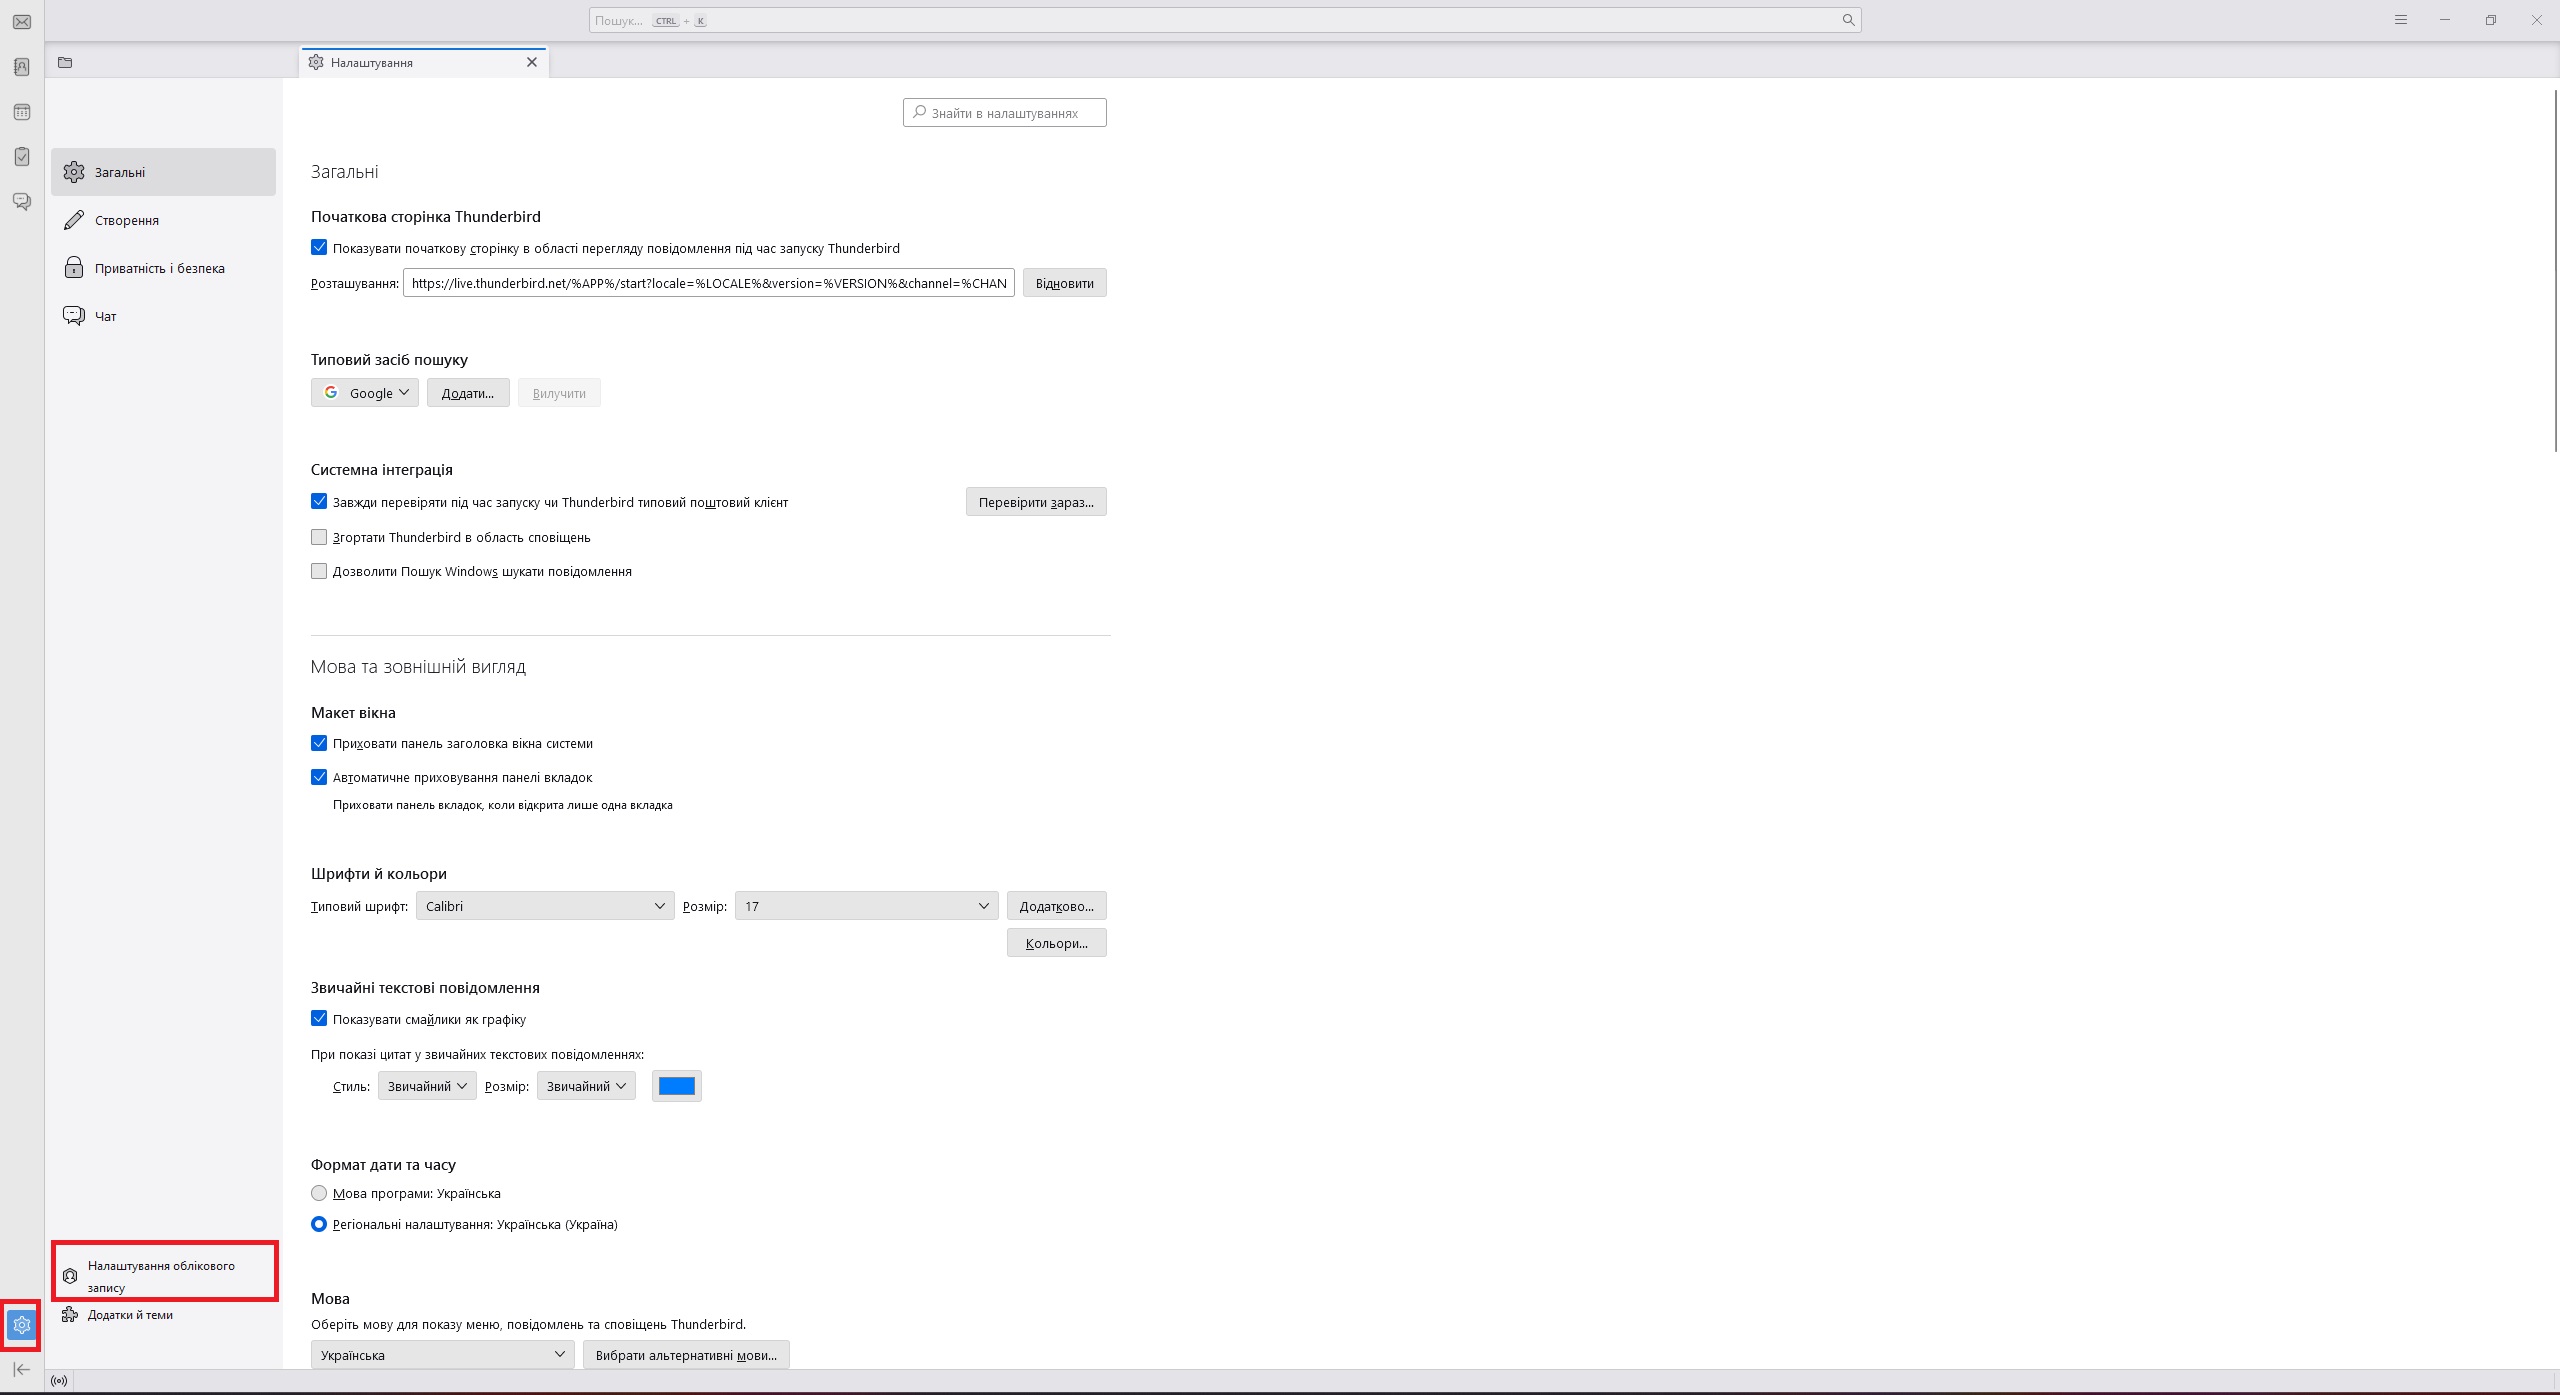
Task: Click the 'Перевірити зараз...' button
Action: [1036, 502]
